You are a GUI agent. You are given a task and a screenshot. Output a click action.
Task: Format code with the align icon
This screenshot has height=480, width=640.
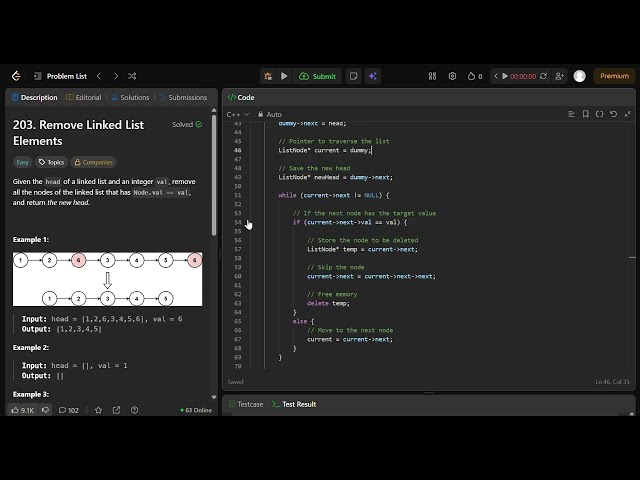click(571, 114)
